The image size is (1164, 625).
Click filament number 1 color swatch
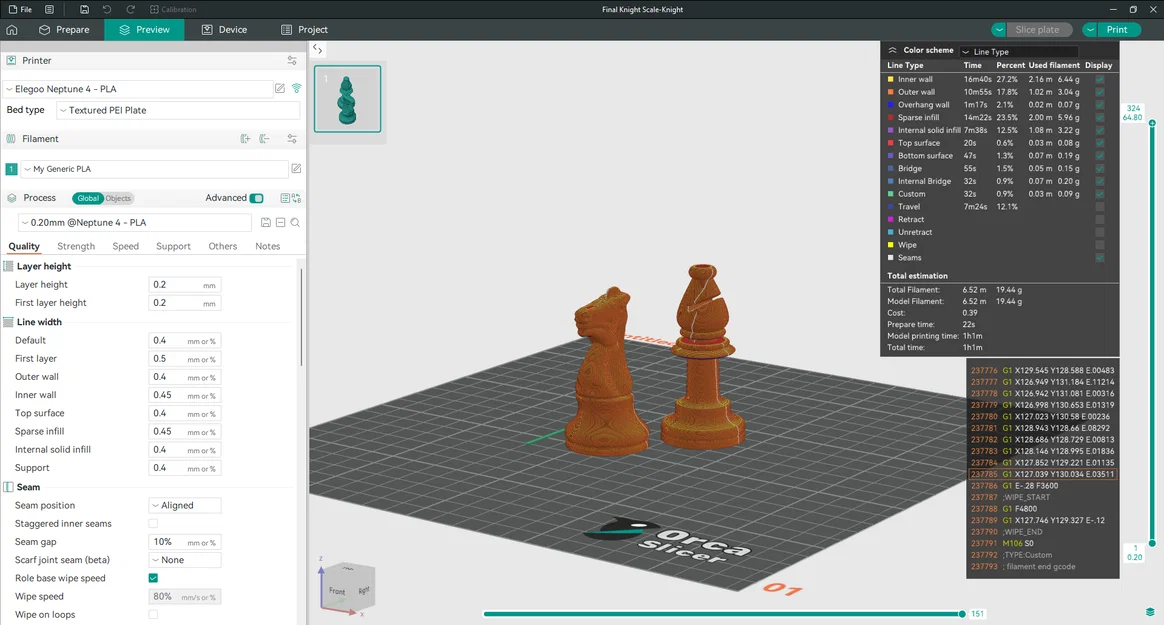11,169
